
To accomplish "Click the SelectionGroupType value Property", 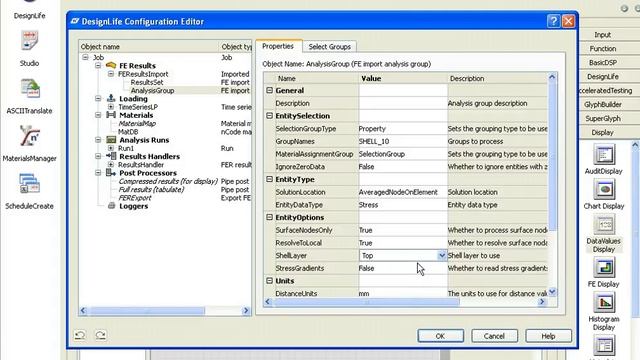I will (x=372, y=129).
